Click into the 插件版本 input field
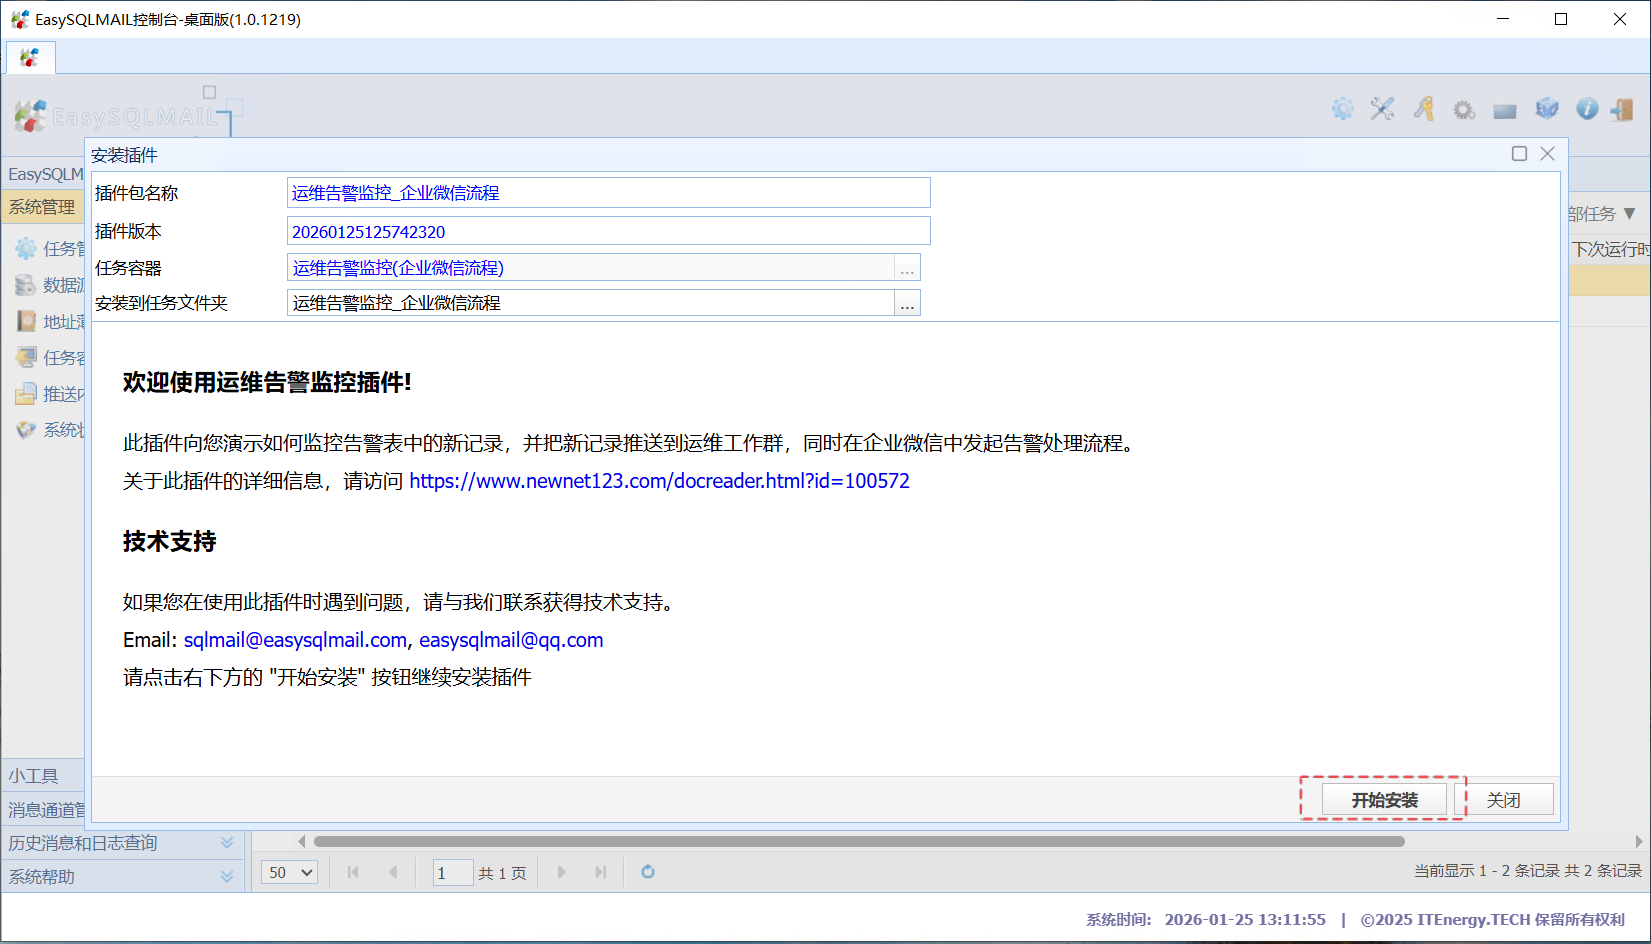Image resolution: width=1651 pixels, height=944 pixels. tap(608, 231)
